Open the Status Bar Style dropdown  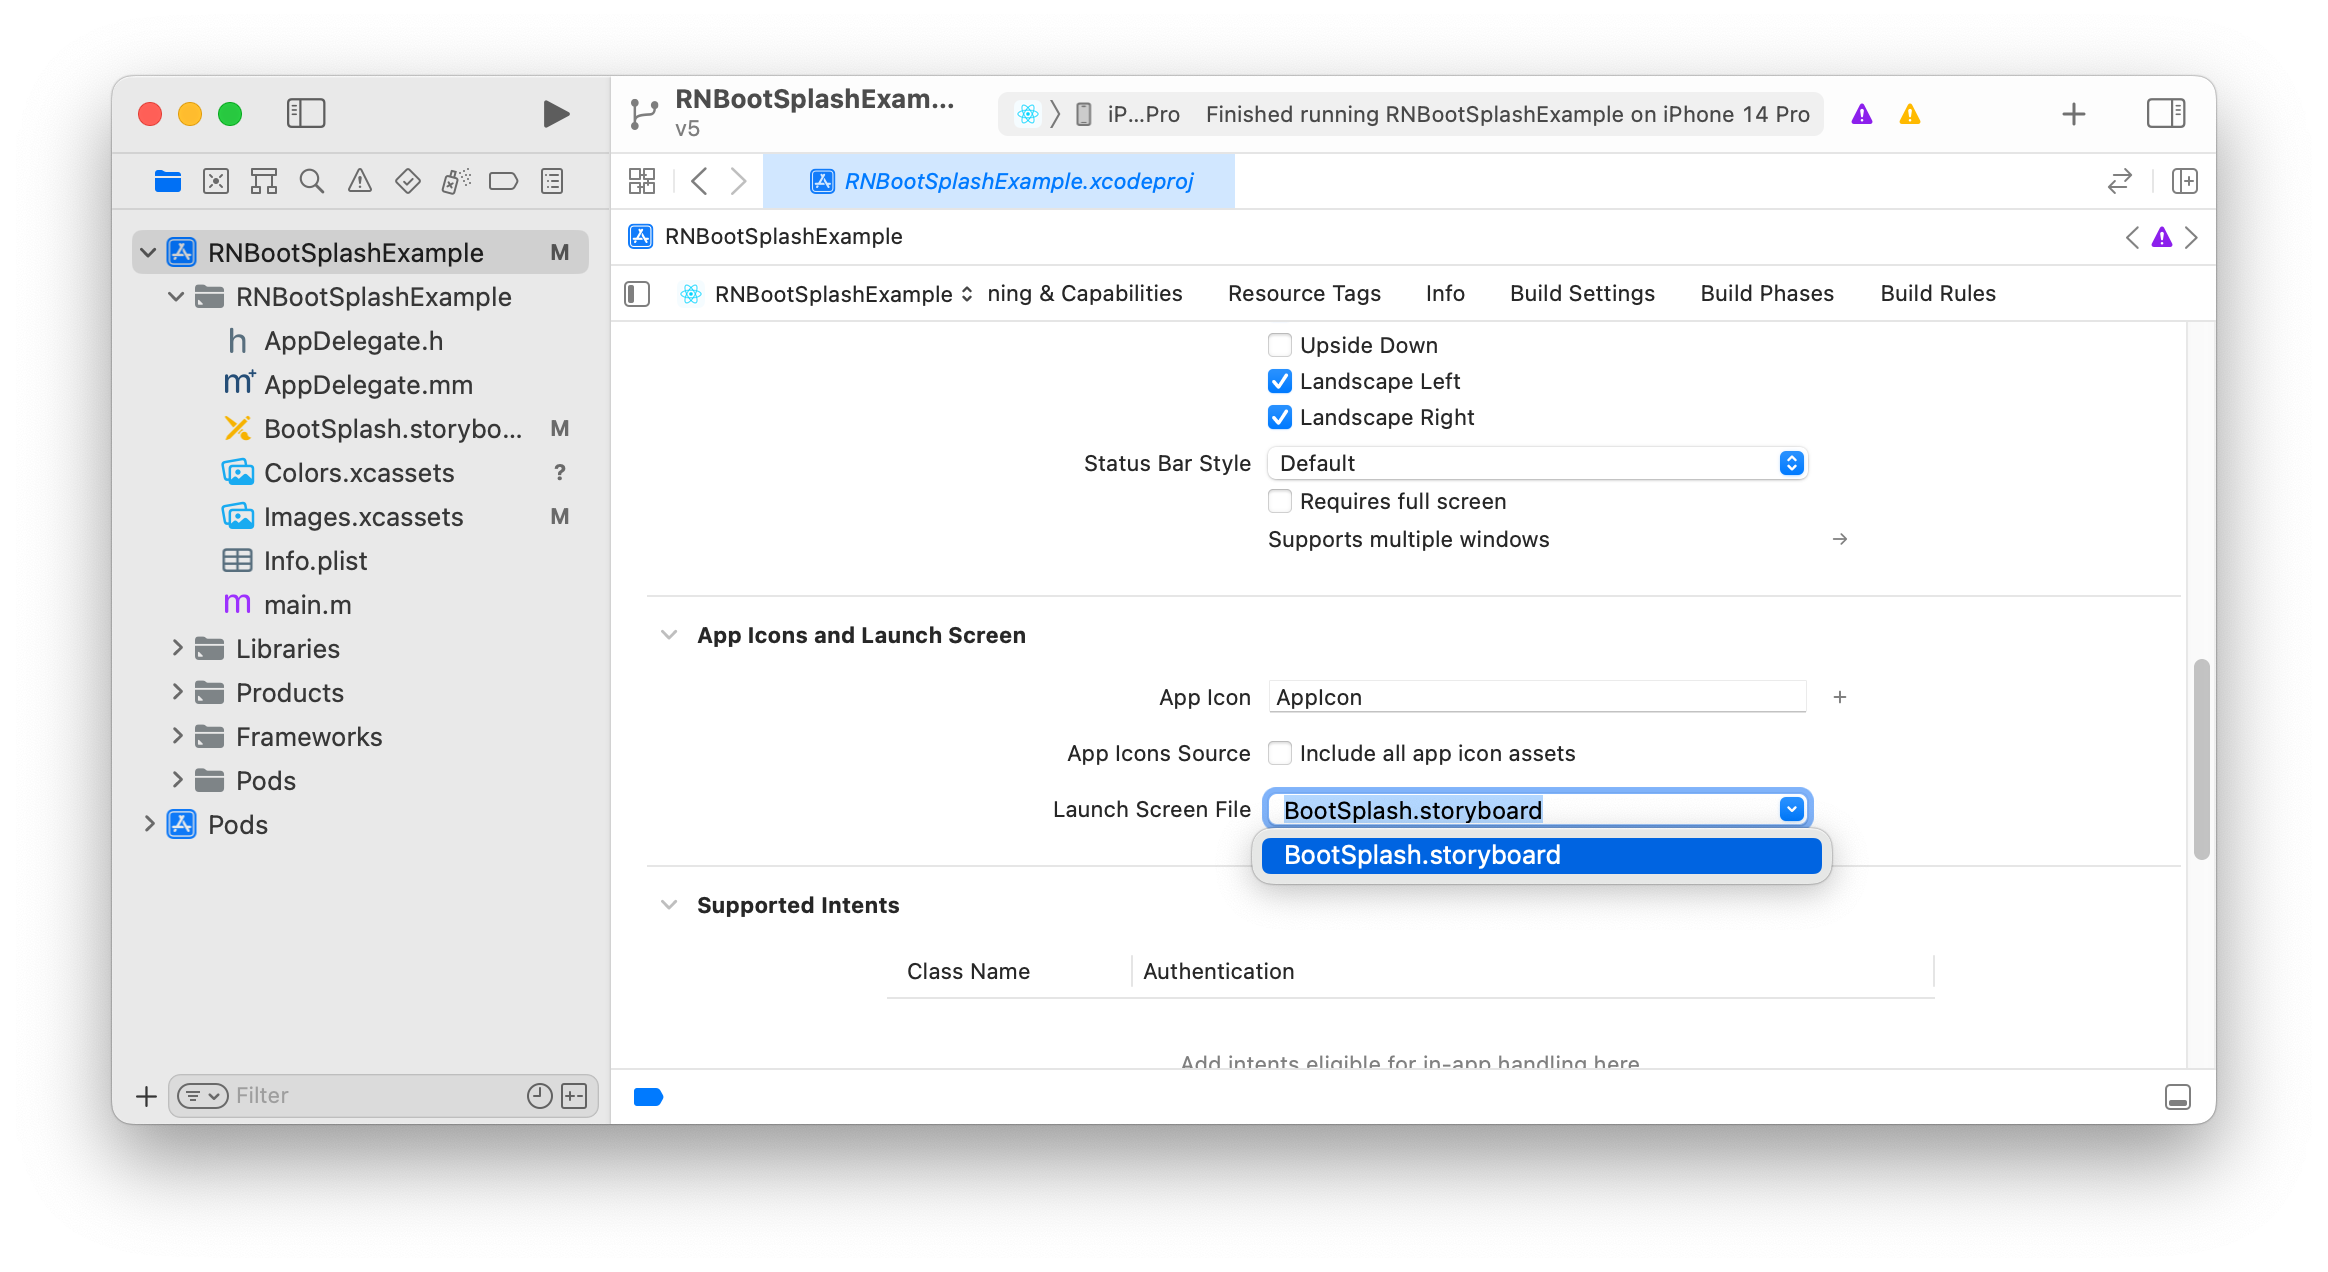tap(1537, 463)
